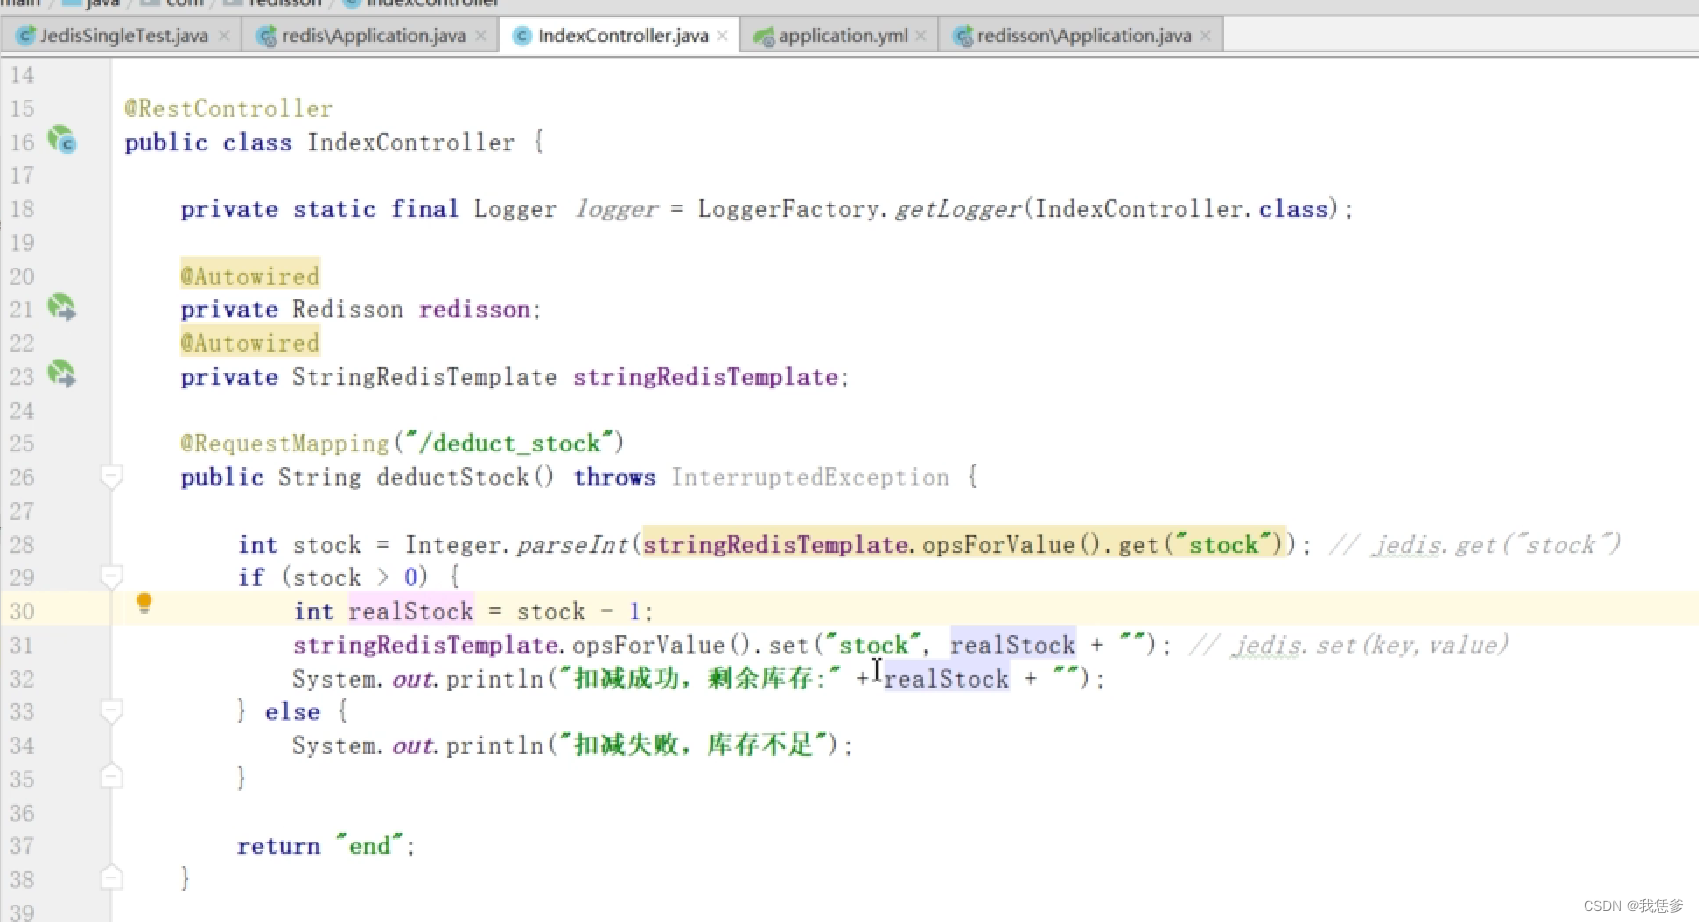Click parseInt on line 28
The width and height of the screenshot is (1699, 922).
[x=572, y=545]
